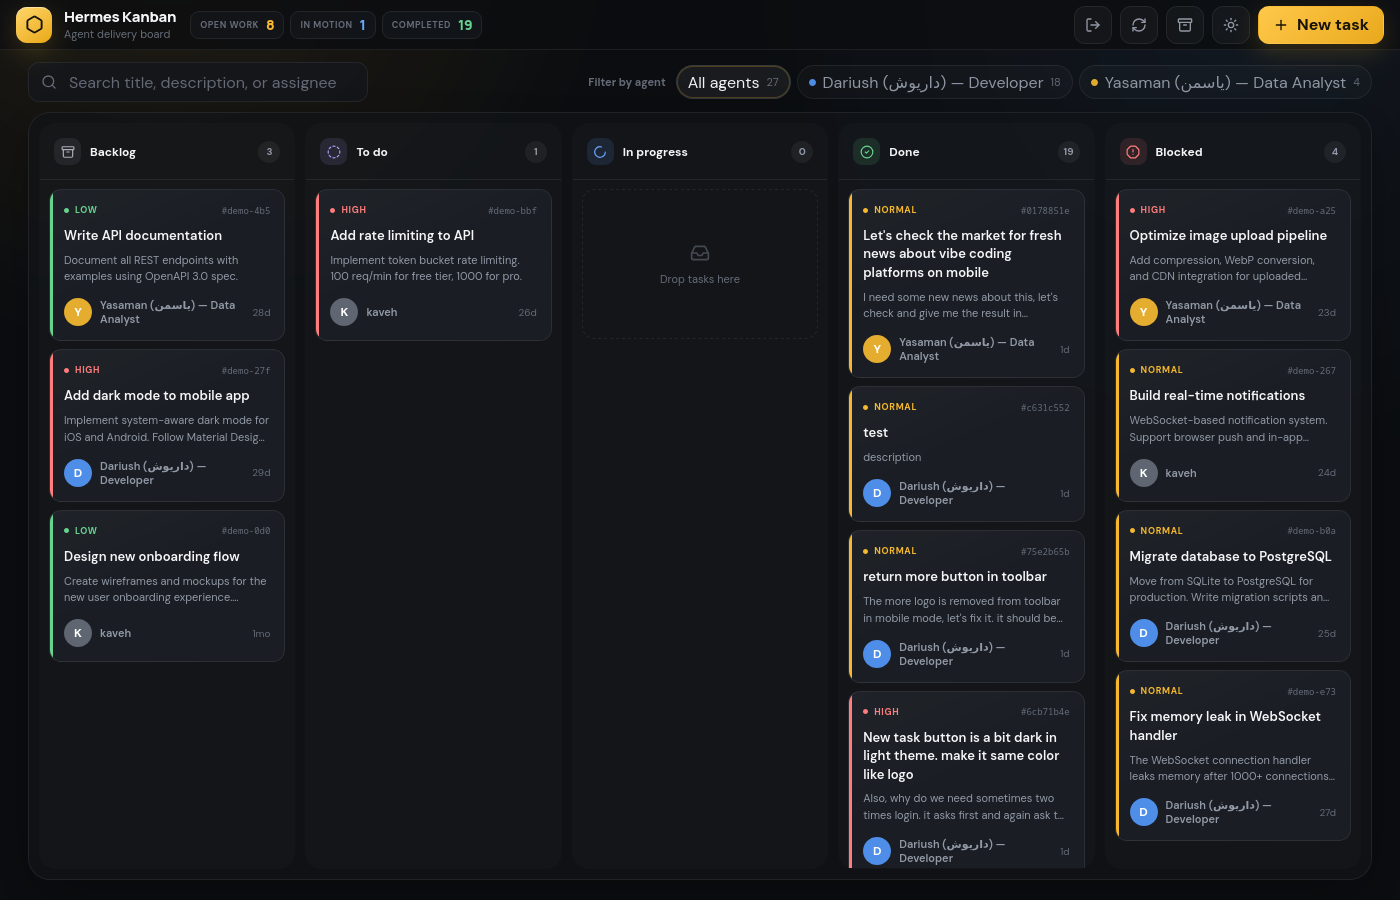This screenshot has height=900, width=1400.
Task: Toggle light theme with sun icon
Action: pyautogui.click(x=1231, y=25)
